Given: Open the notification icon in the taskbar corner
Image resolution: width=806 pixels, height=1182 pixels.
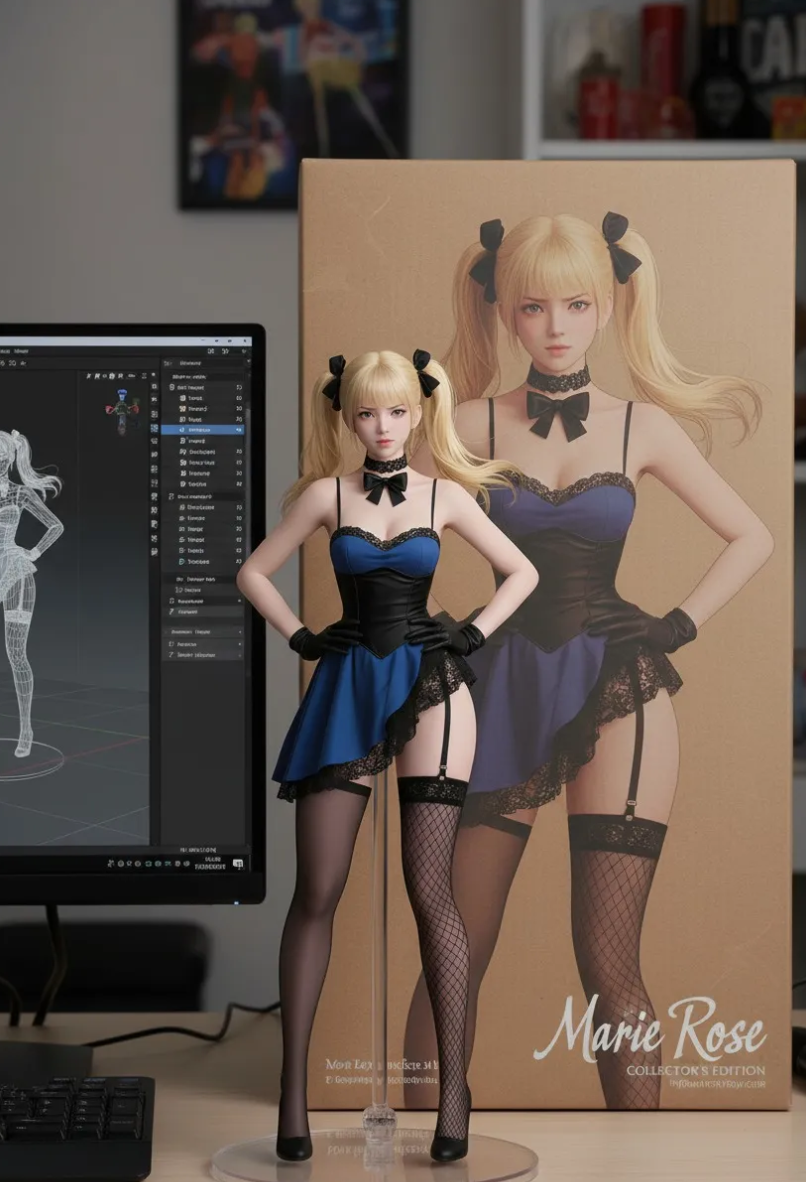Looking at the screenshot, I should [238, 863].
